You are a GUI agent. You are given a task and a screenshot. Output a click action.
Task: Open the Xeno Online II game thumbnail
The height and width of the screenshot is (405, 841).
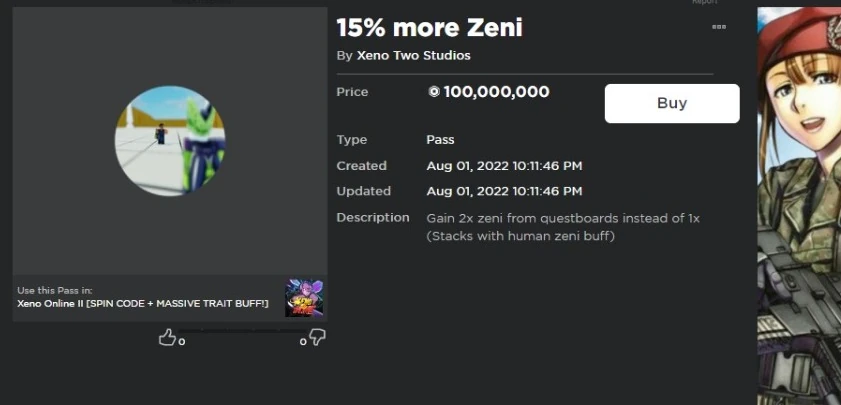point(304,298)
